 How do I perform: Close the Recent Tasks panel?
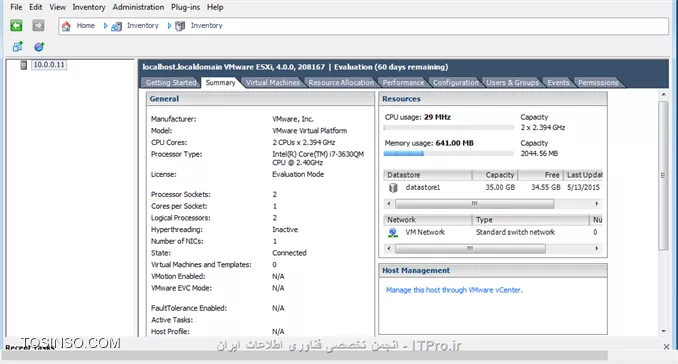(666, 347)
